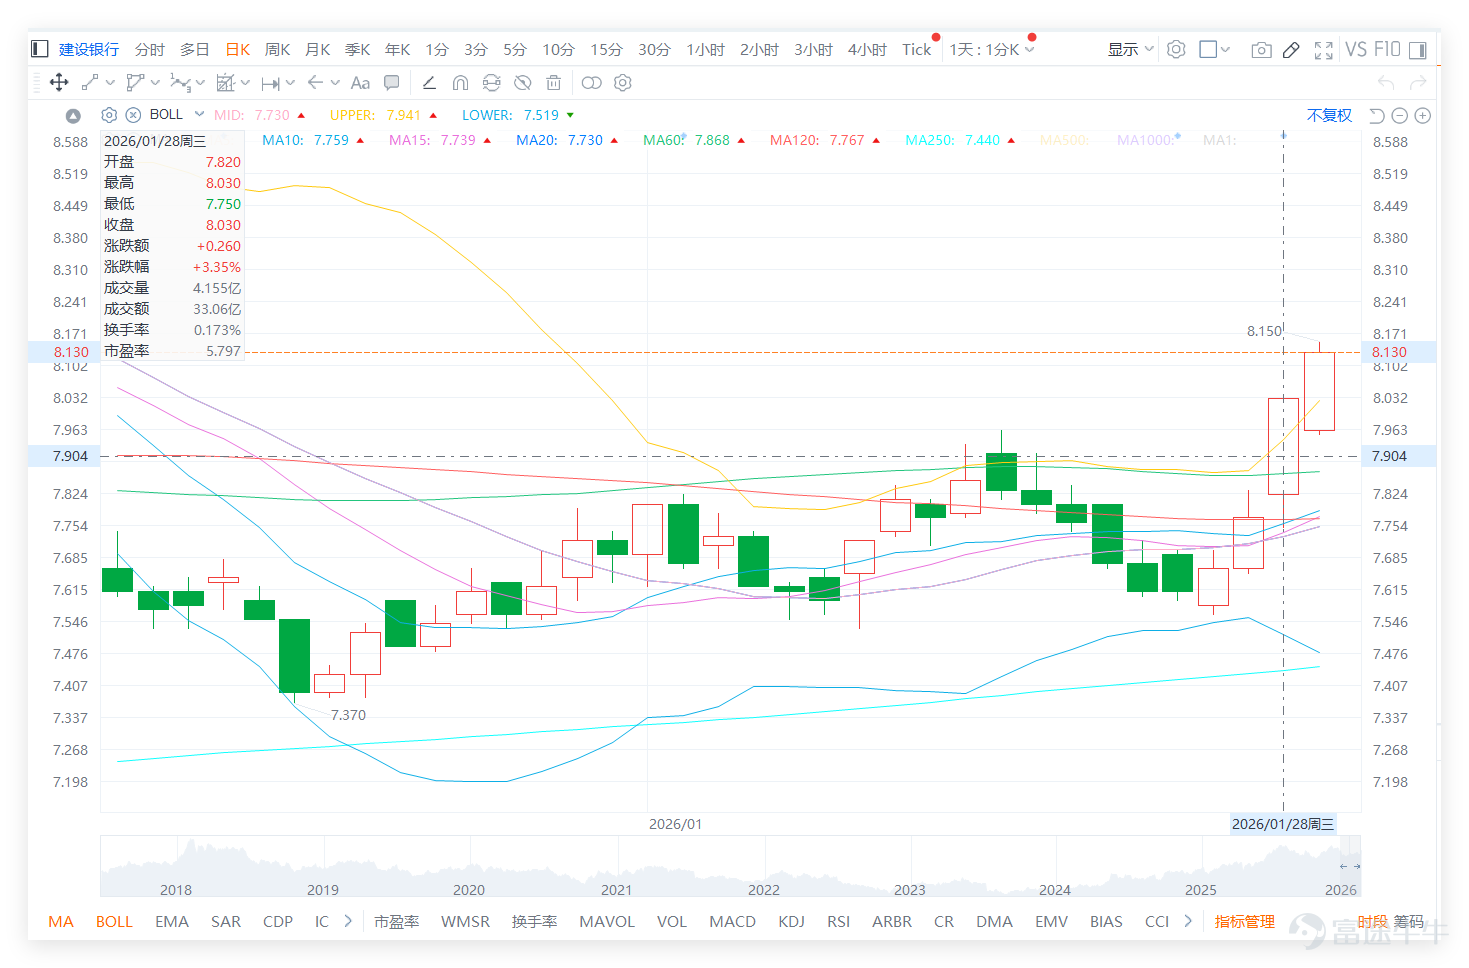Viewport: 1469px width, 968px height.
Task: Open 指标管理 indicator management
Action: [x=1244, y=921]
